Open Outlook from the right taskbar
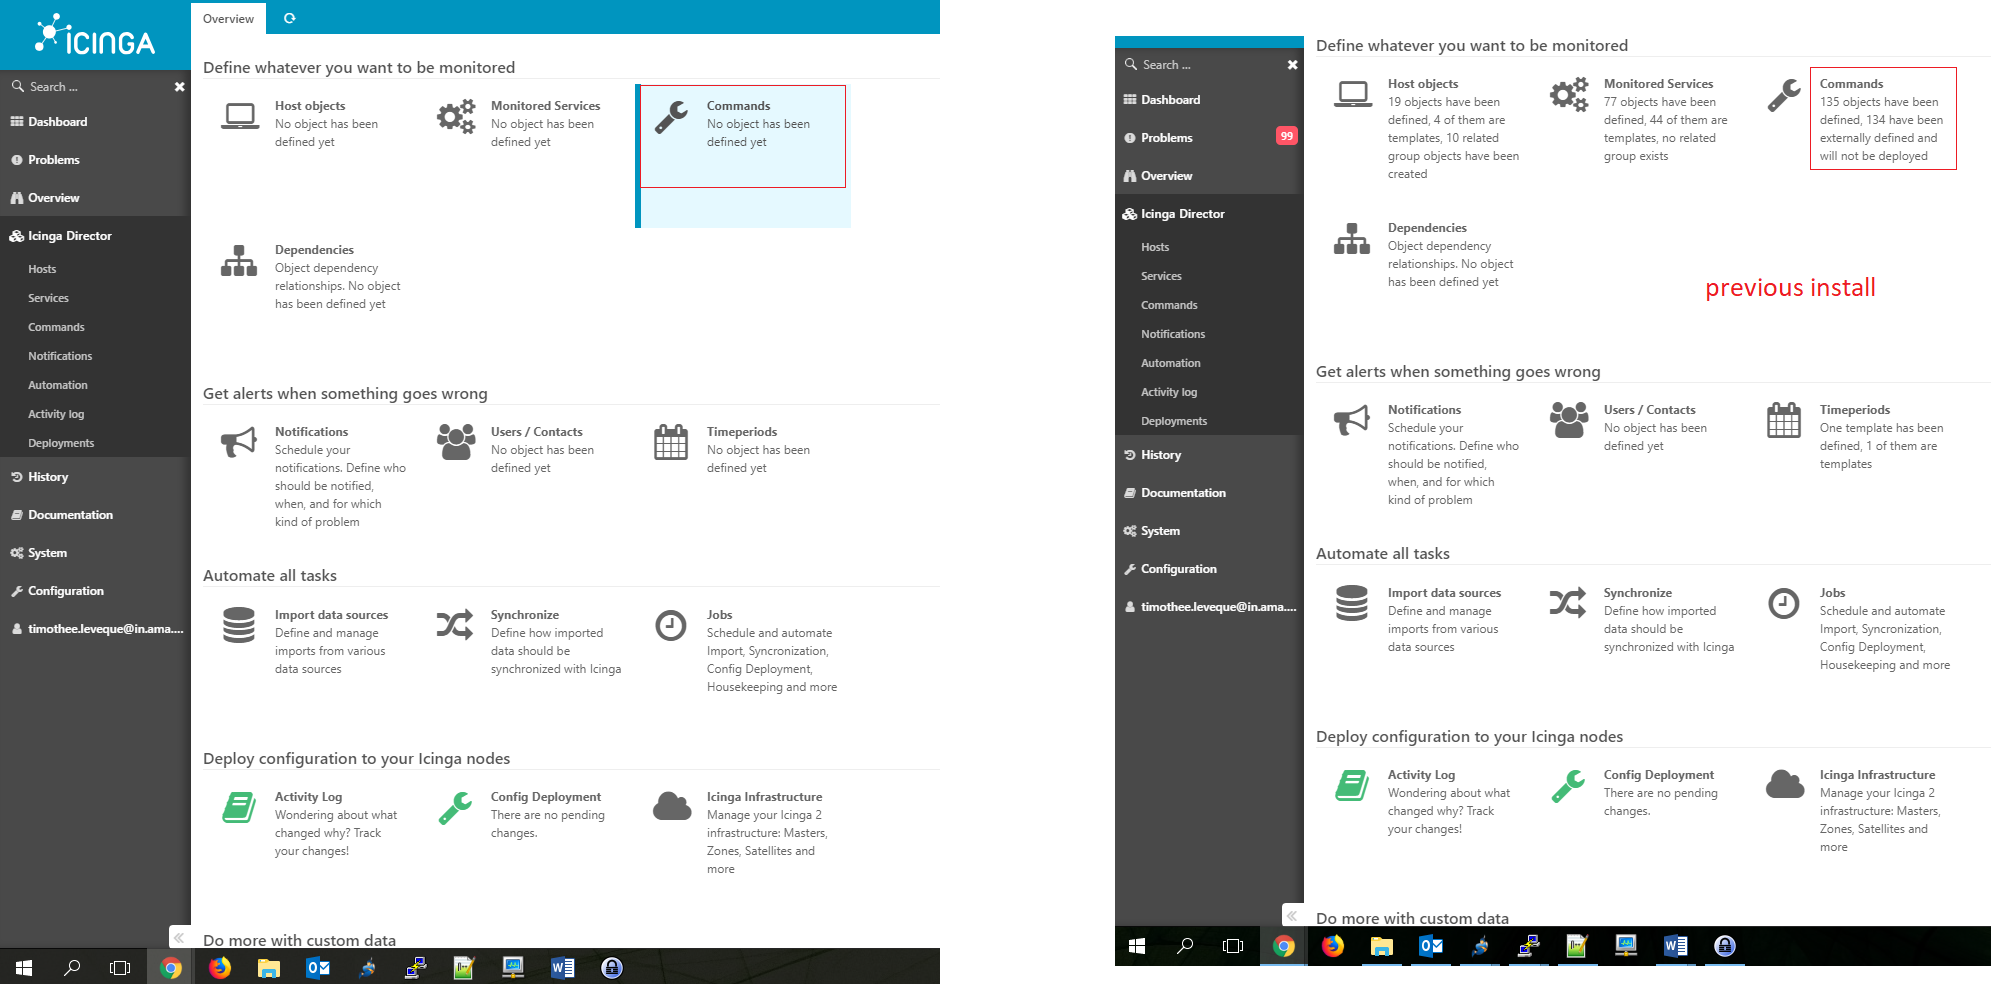The height and width of the screenshot is (984, 1997). 1431,946
